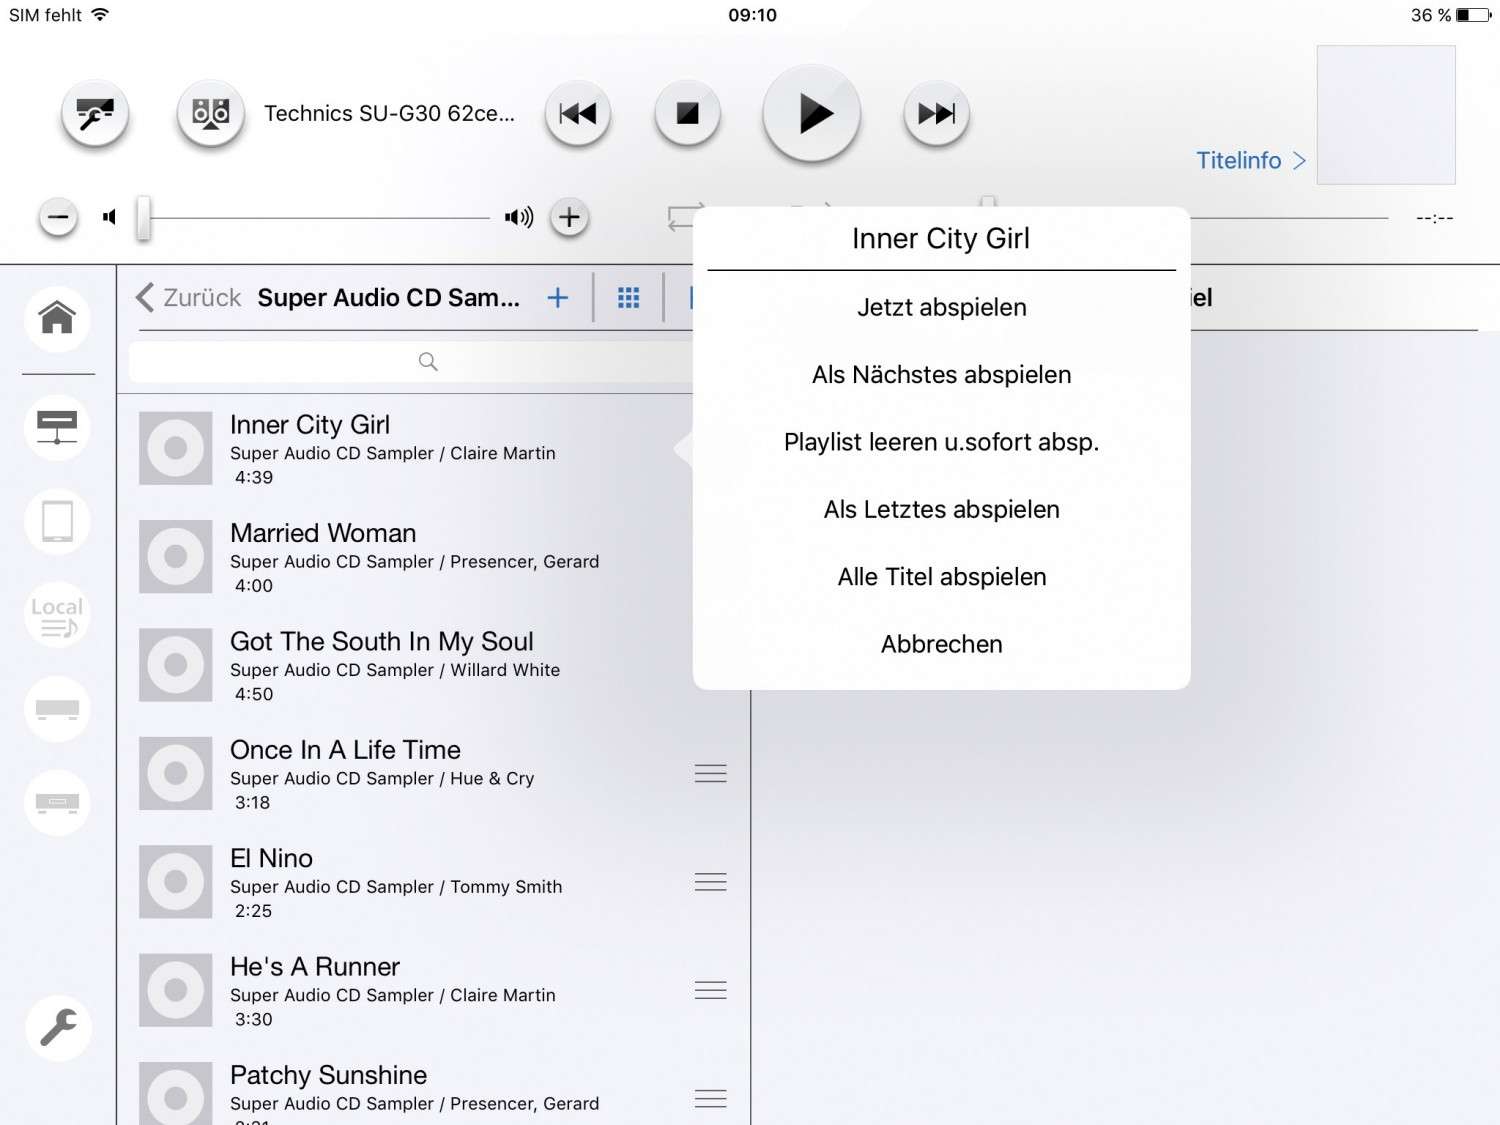Screen dimensions: 1500x1125
Task: Click the Wi-Fi status icon
Action: [99, 15]
